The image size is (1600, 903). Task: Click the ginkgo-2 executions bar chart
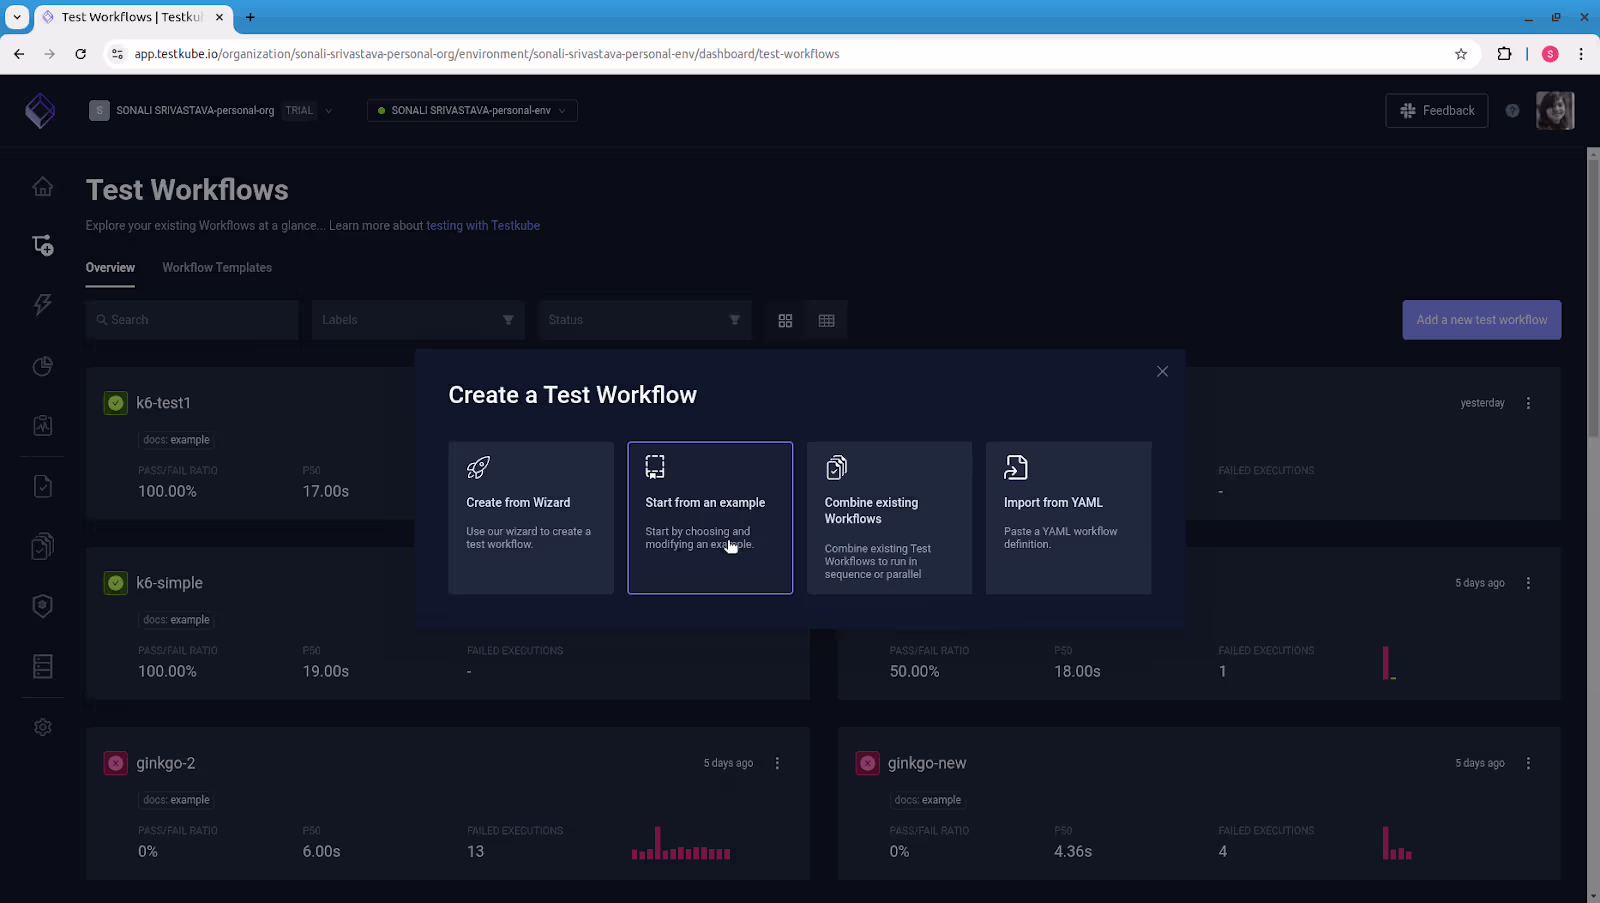coord(681,843)
